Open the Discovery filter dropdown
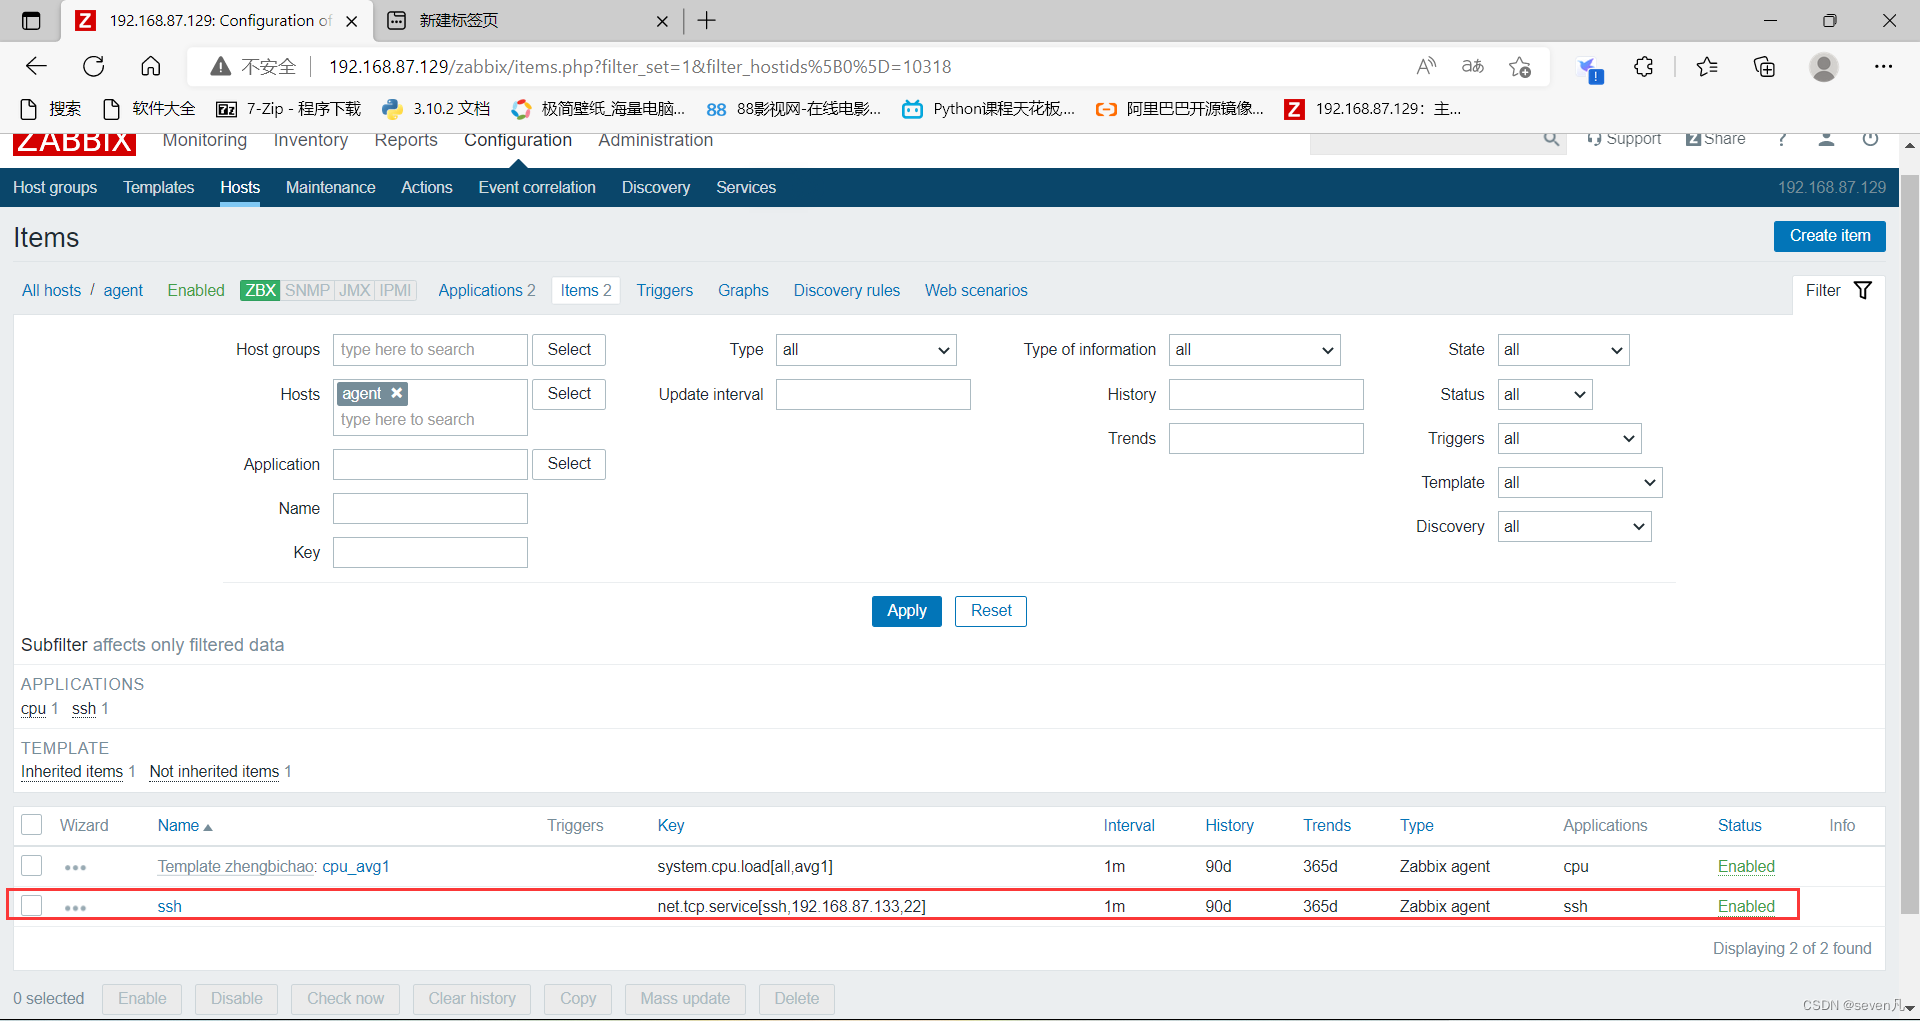This screenshot has width=1920, height=1021. pos(1574,526)
